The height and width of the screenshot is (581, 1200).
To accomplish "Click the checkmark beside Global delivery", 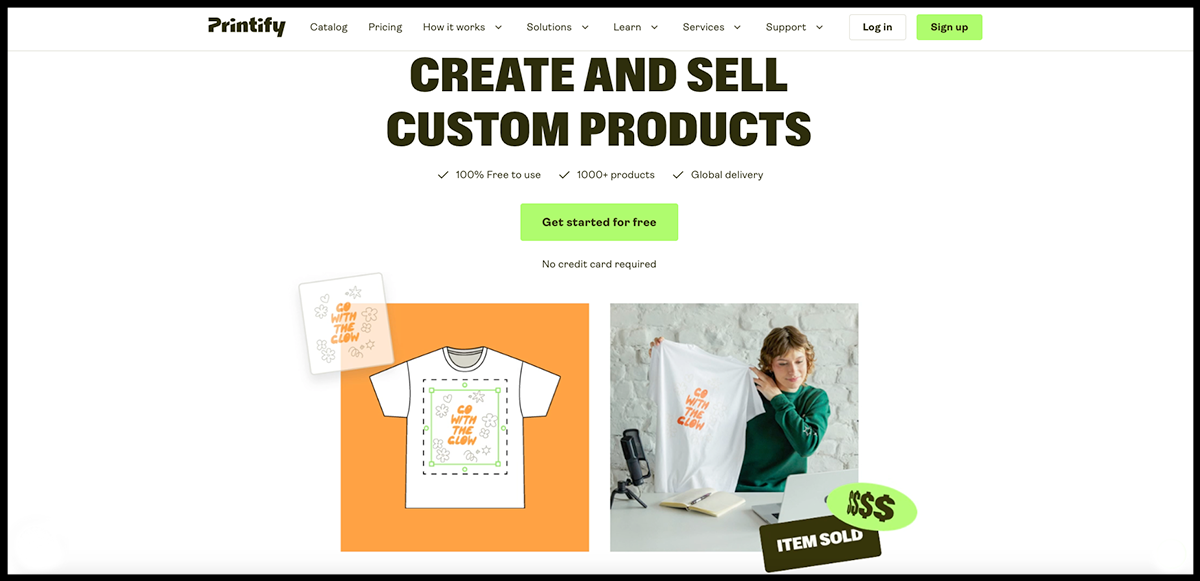I will 678,175.
